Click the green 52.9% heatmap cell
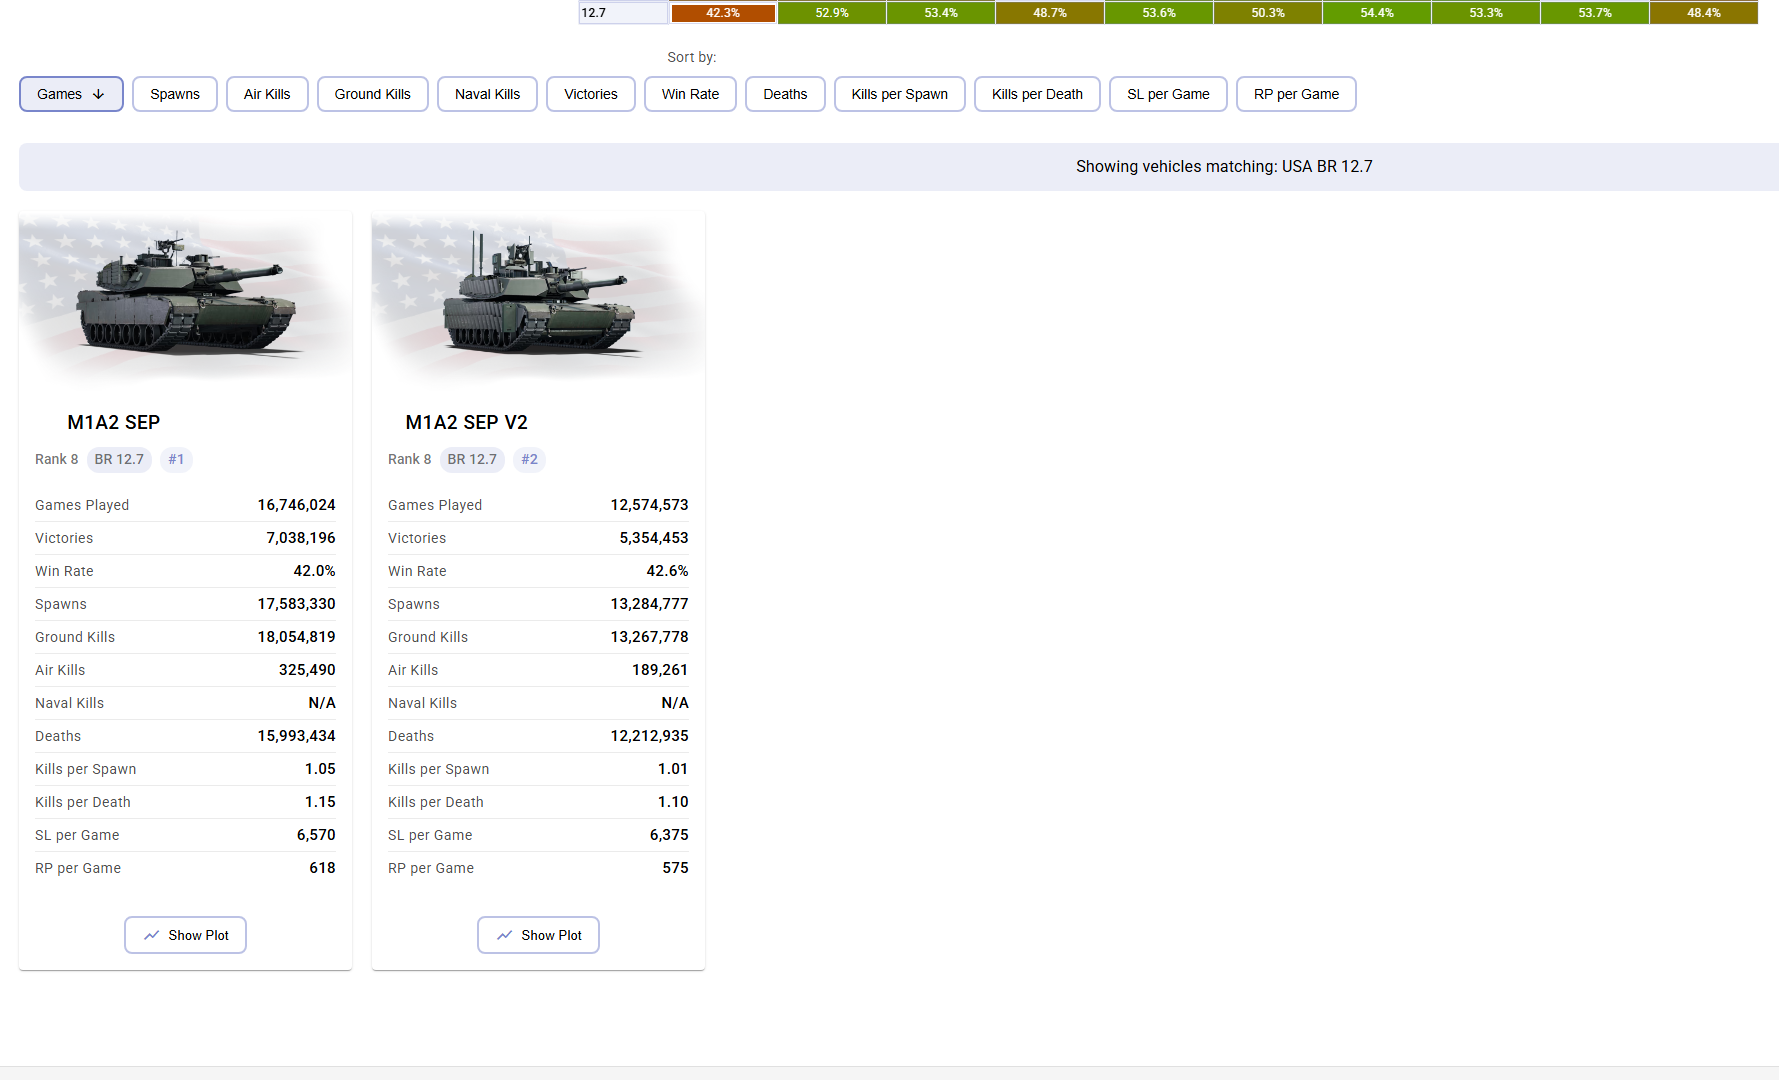The width and height of the screenshot is (1779, 1080). click(832, 13)
